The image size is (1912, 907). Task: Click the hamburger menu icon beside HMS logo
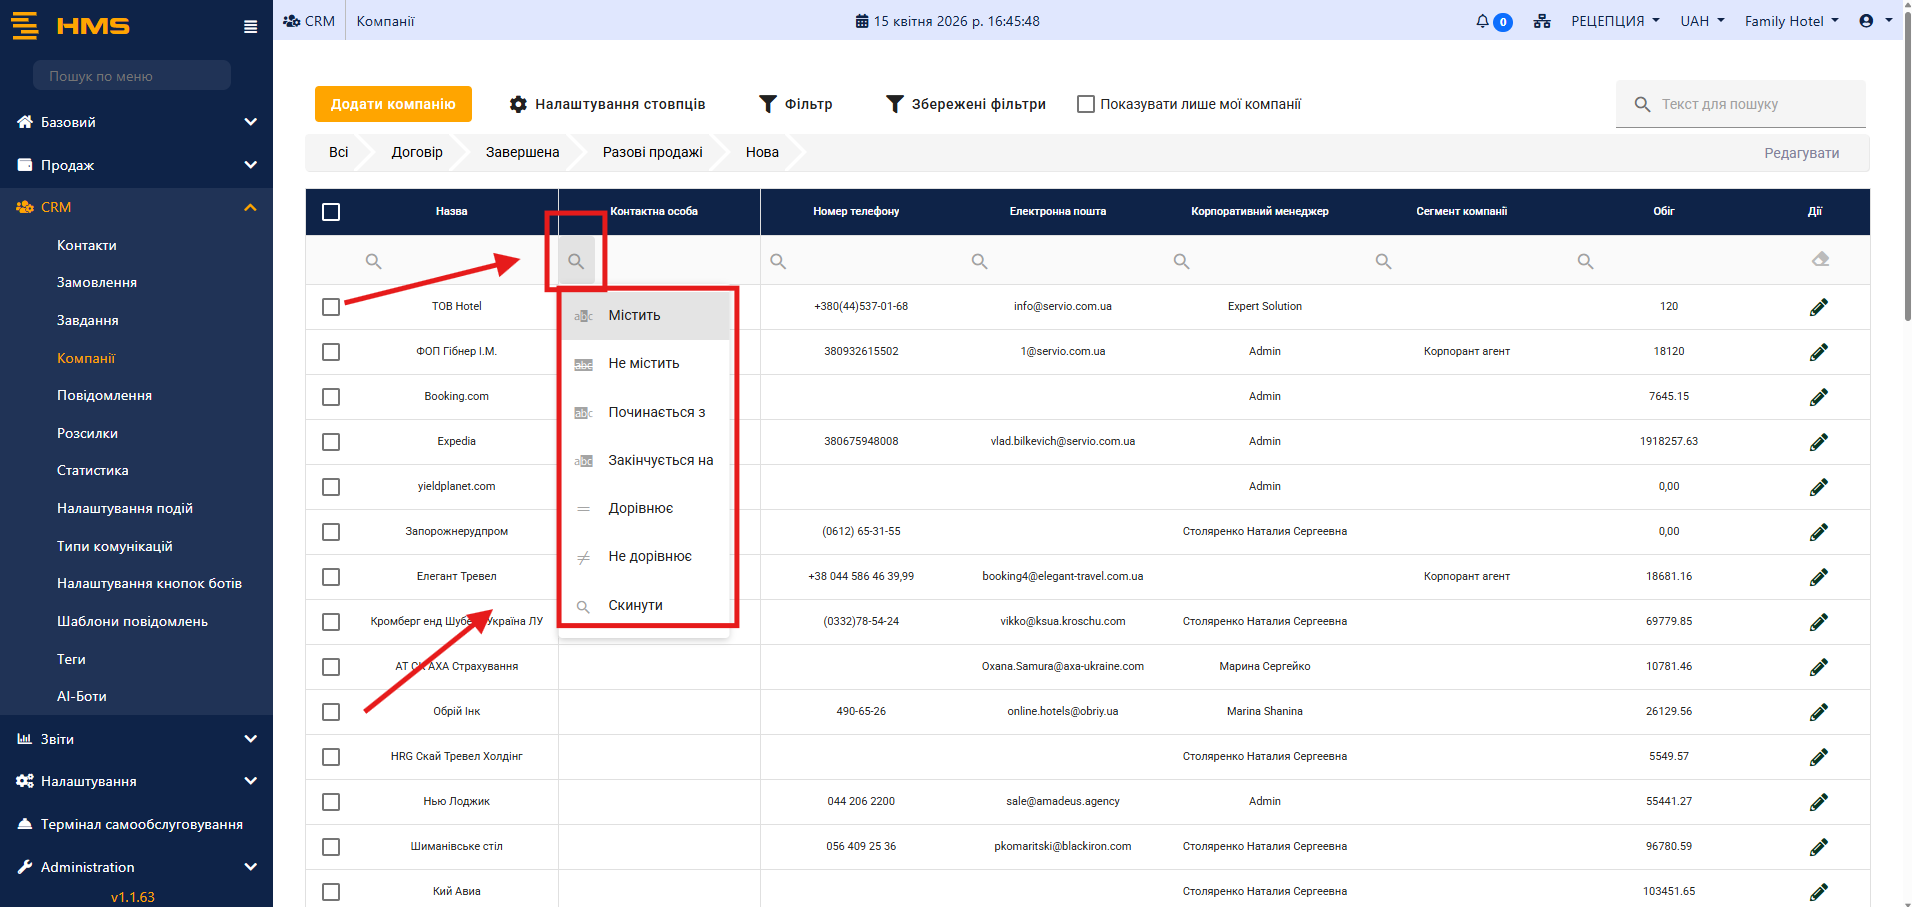tap(250, 27)
